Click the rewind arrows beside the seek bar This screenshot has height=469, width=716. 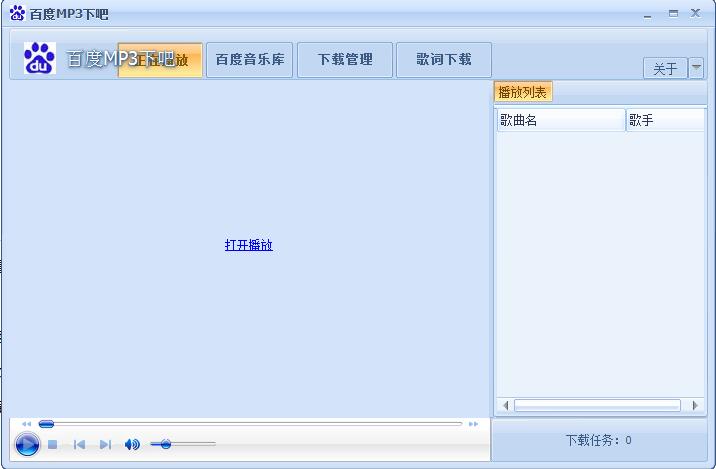pos(26,424)
